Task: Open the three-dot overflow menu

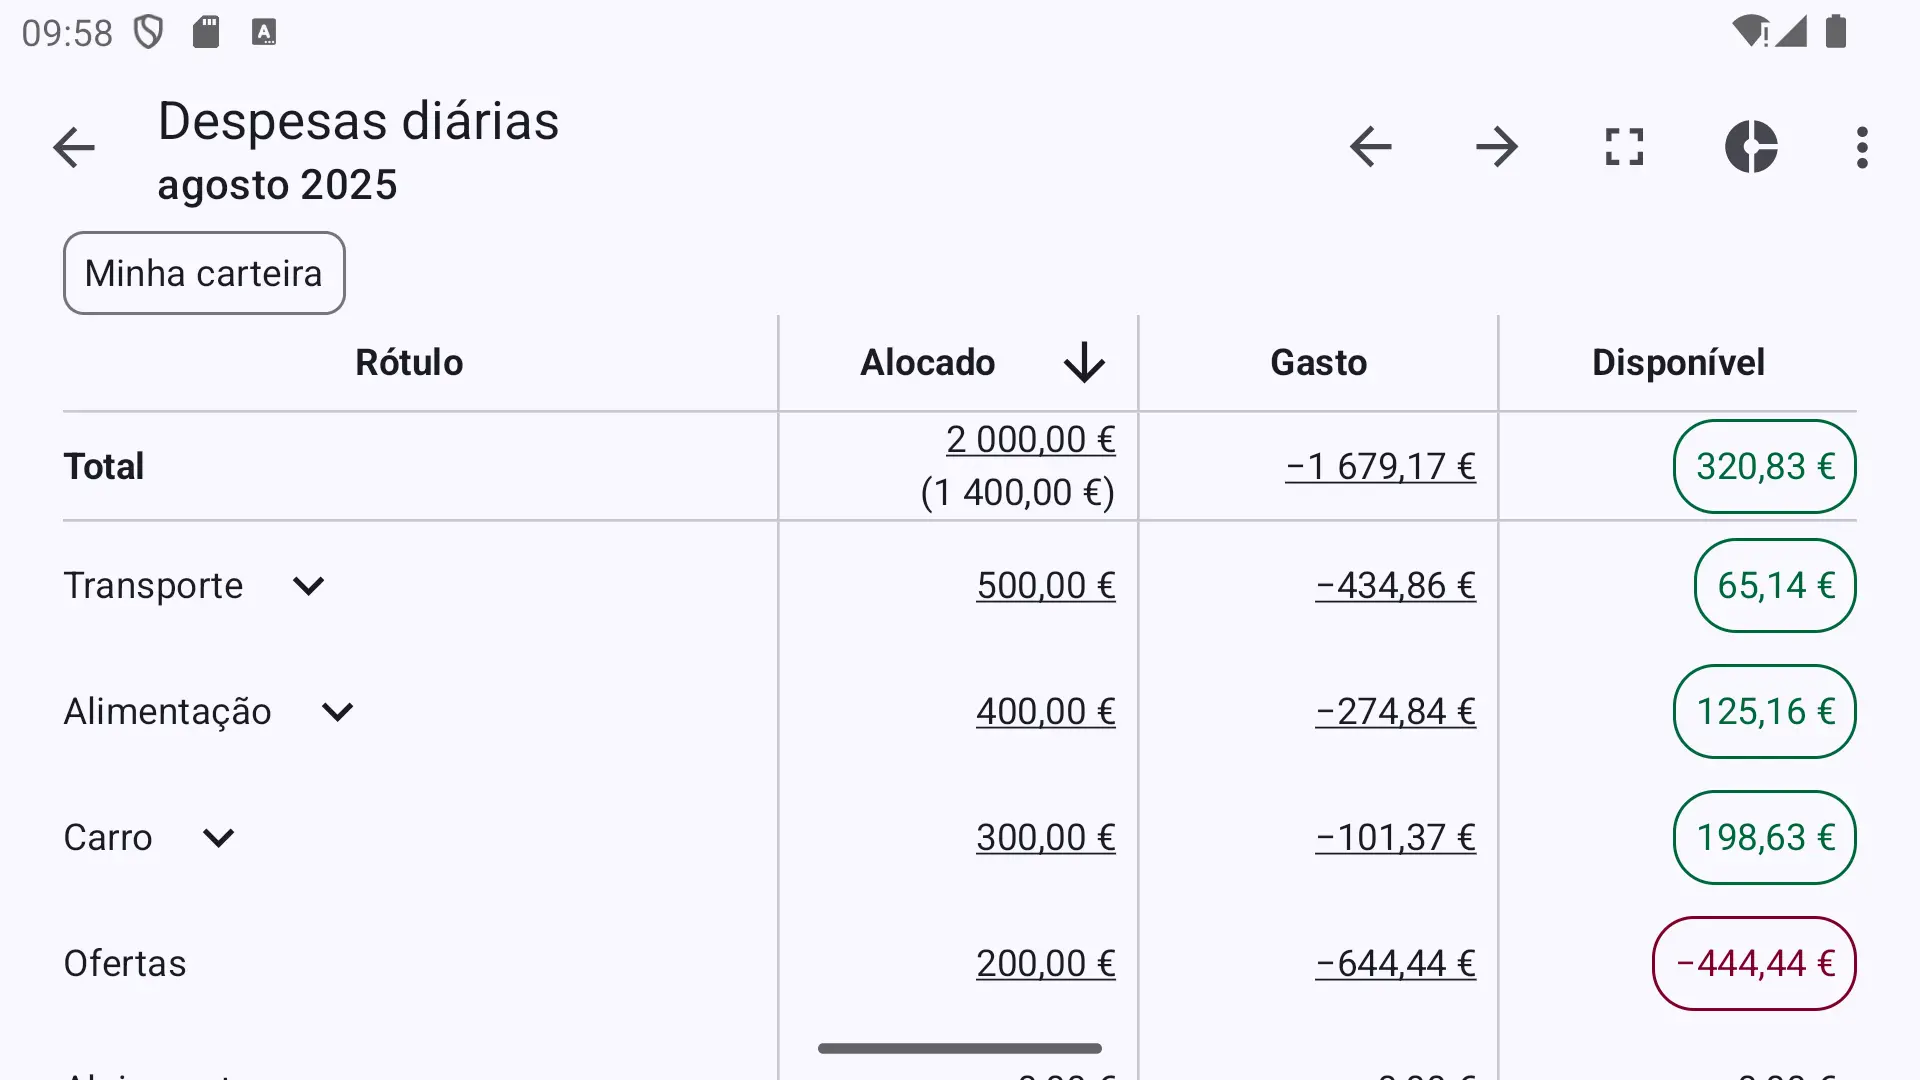Action: coord(1862,147)
